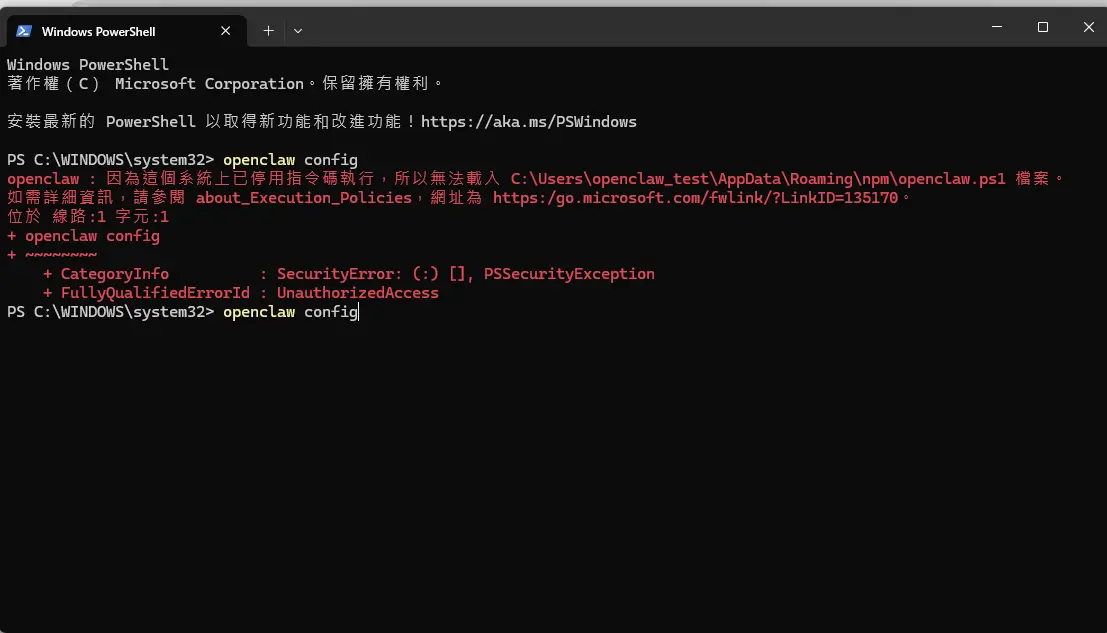Minimize the terminal window
The image size is (1107, 633).
pos(997,27)
